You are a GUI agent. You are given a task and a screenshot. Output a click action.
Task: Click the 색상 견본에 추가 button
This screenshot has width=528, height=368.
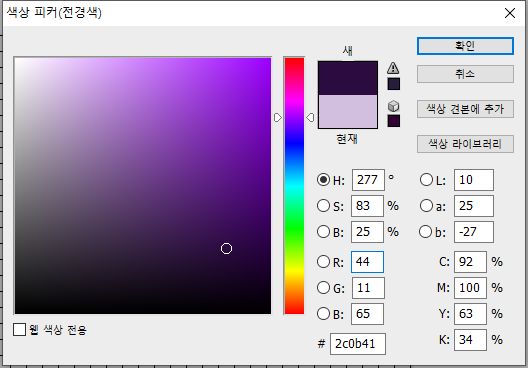point(465,109)
